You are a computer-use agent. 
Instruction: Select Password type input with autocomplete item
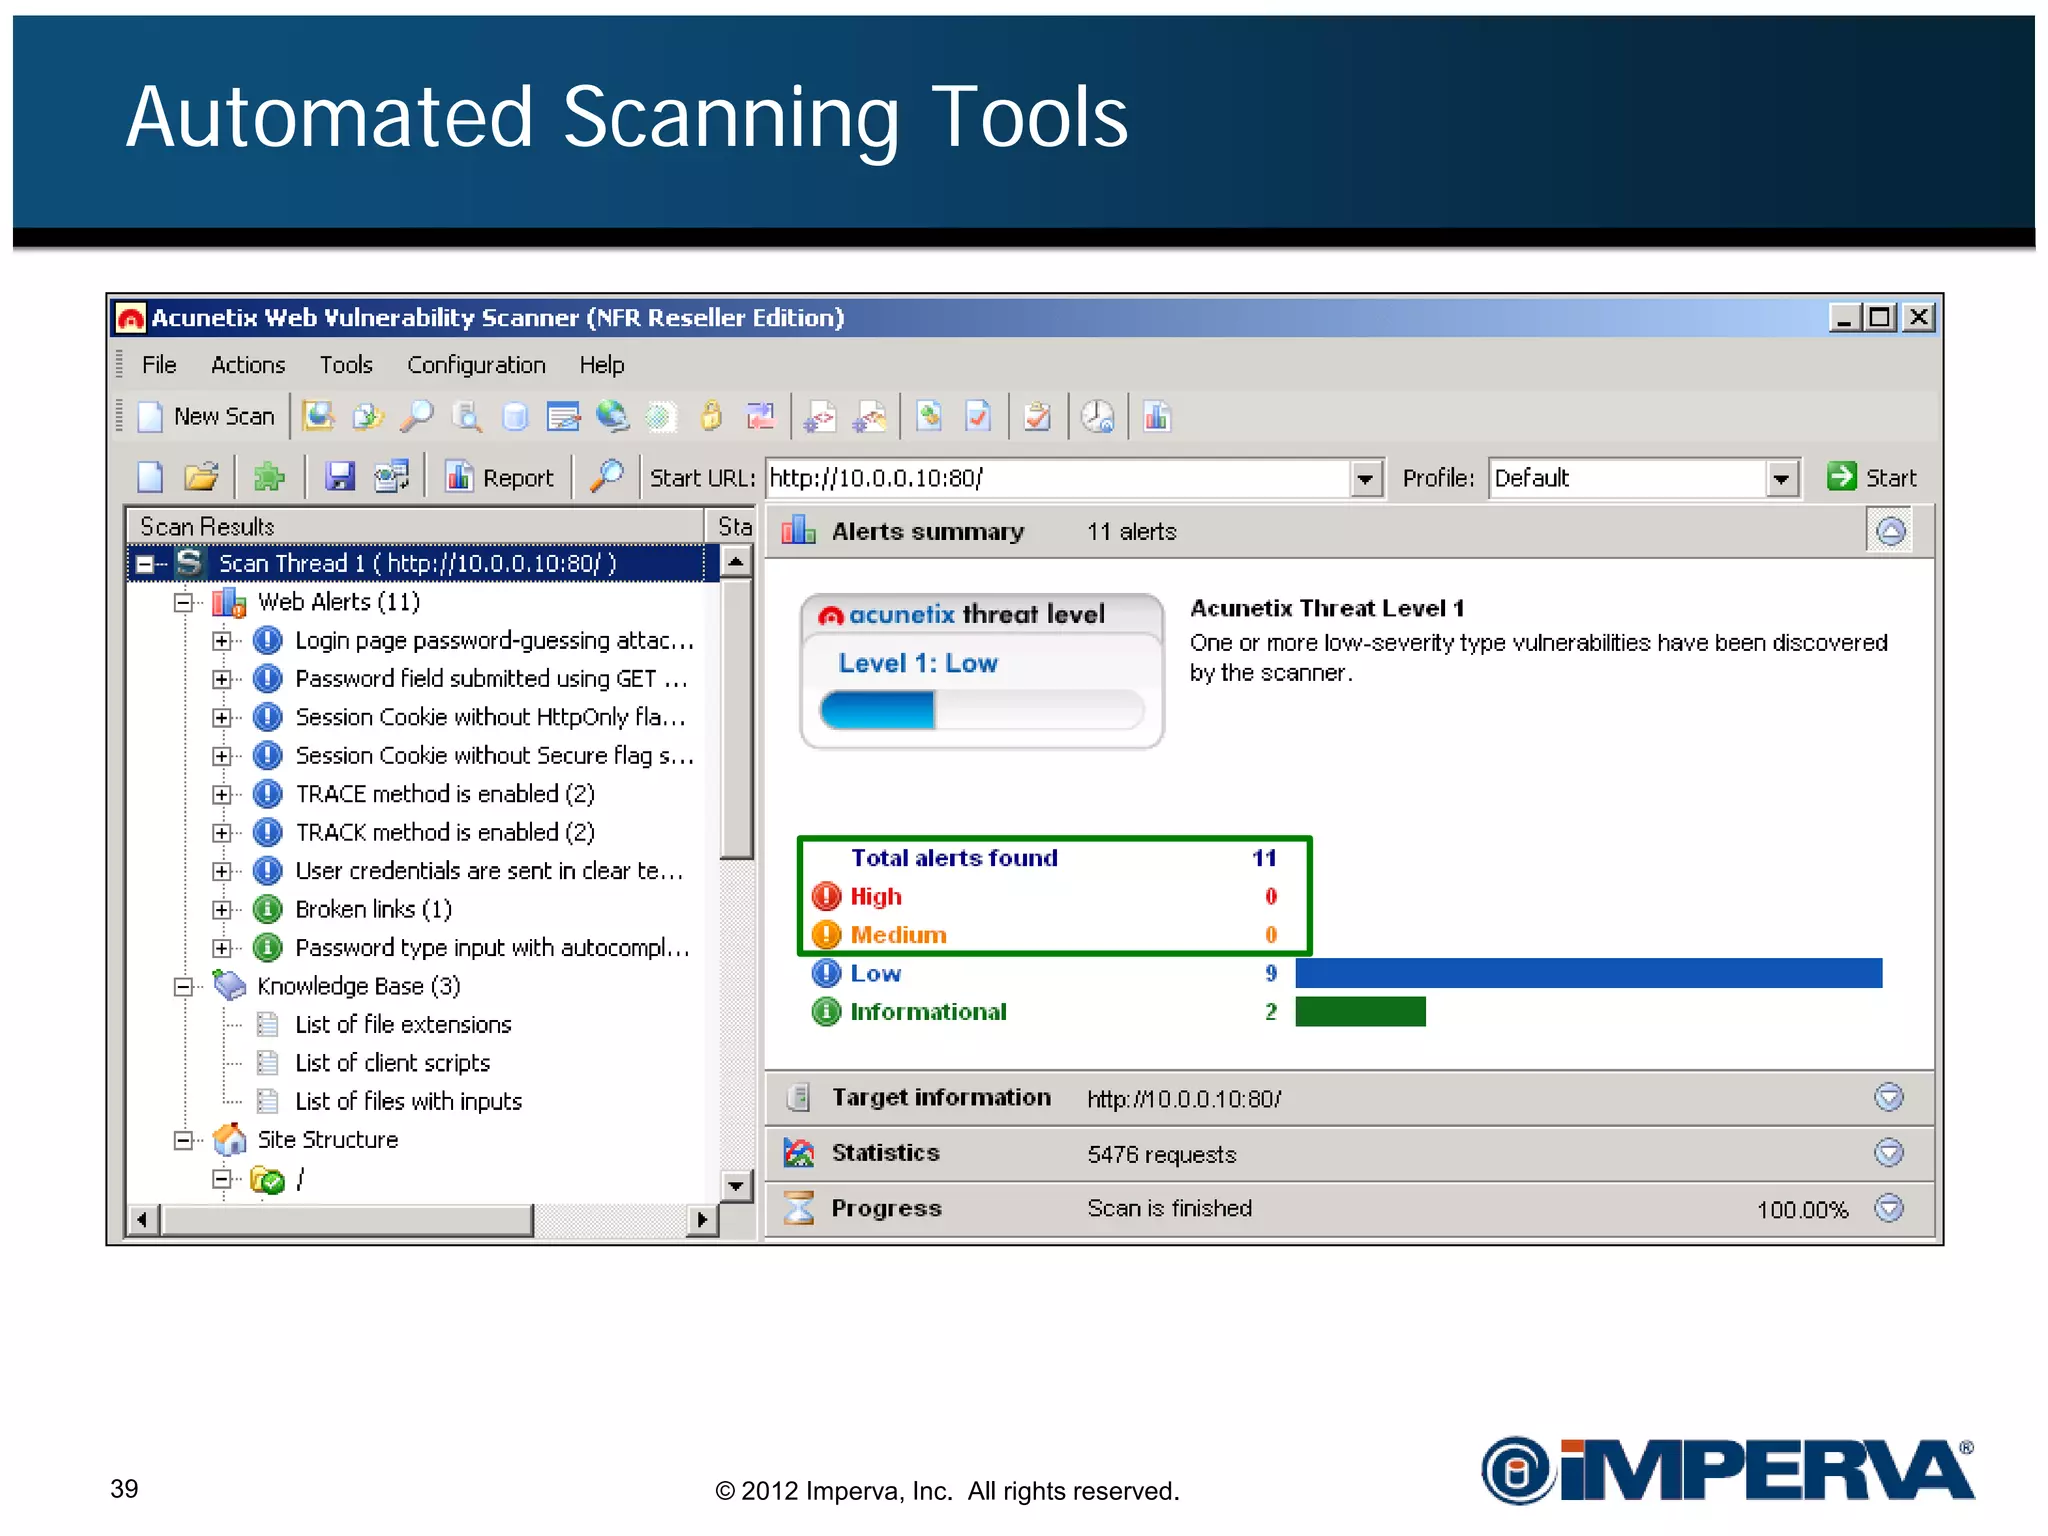coord(492,948)
